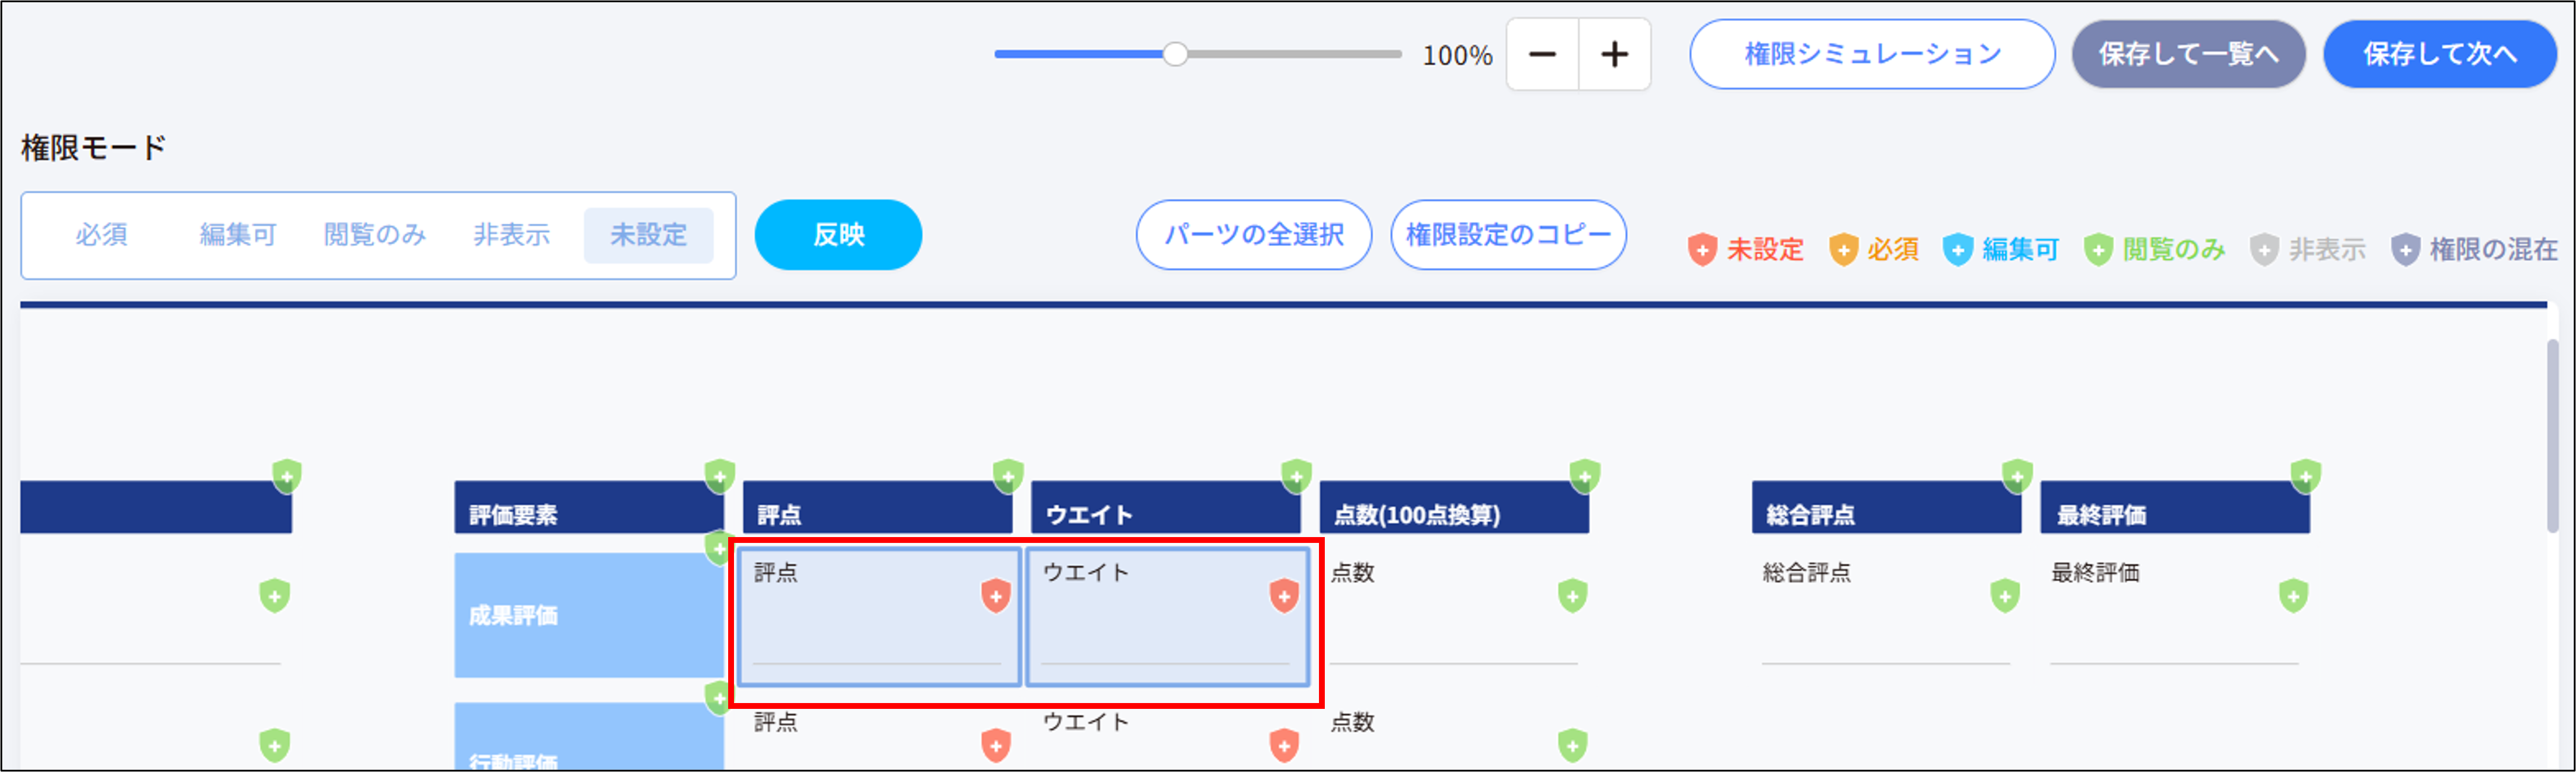Select all parts via パーツの全選択
The image size is (2576, 772).
1254,235
